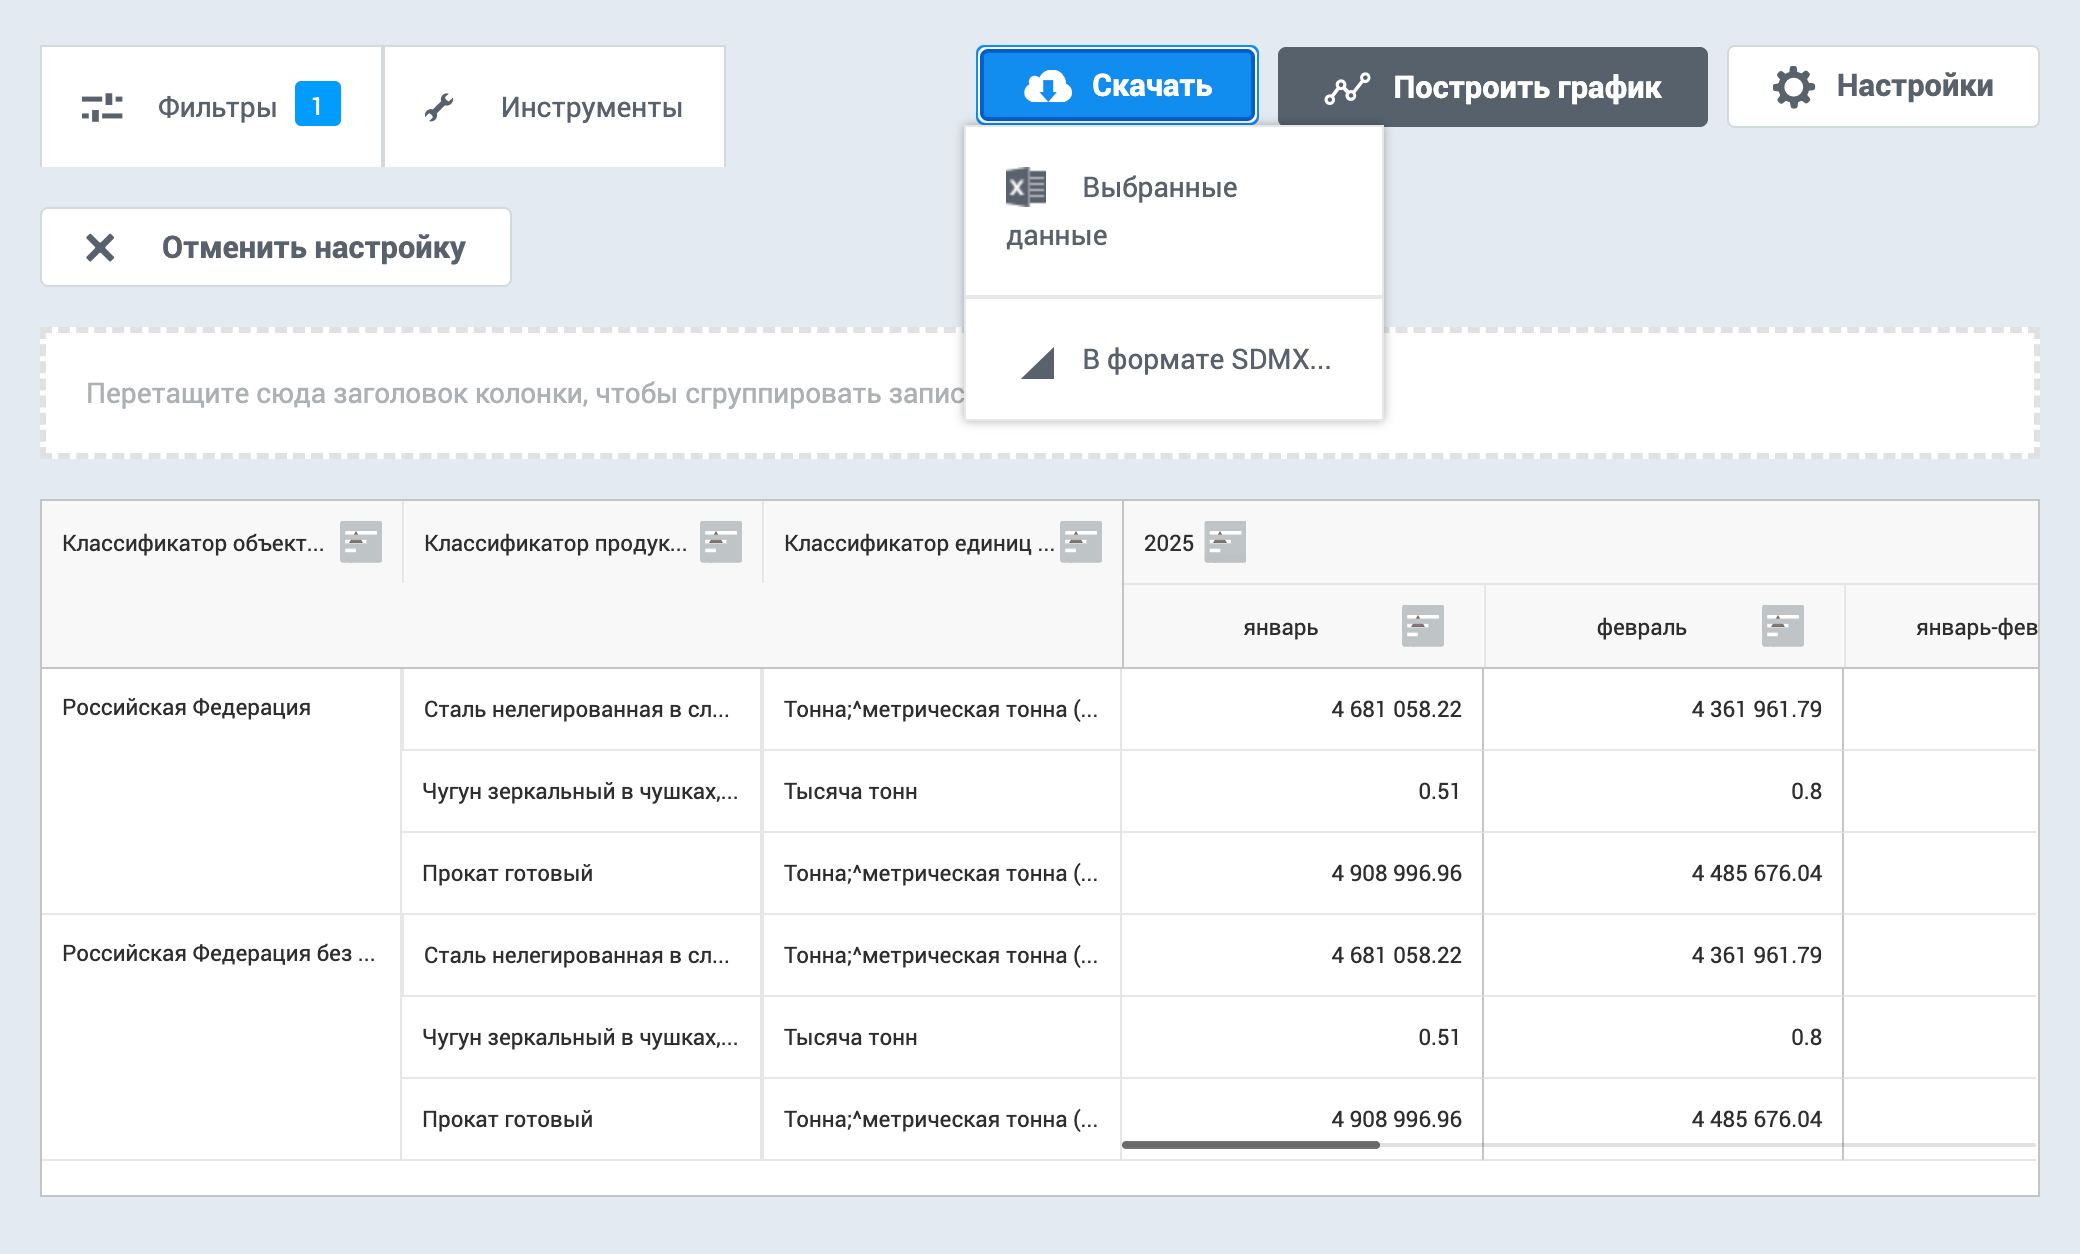
Task: Select value 4 681 058.22 for нелегированная сталь
Action: coord(1396,709)
